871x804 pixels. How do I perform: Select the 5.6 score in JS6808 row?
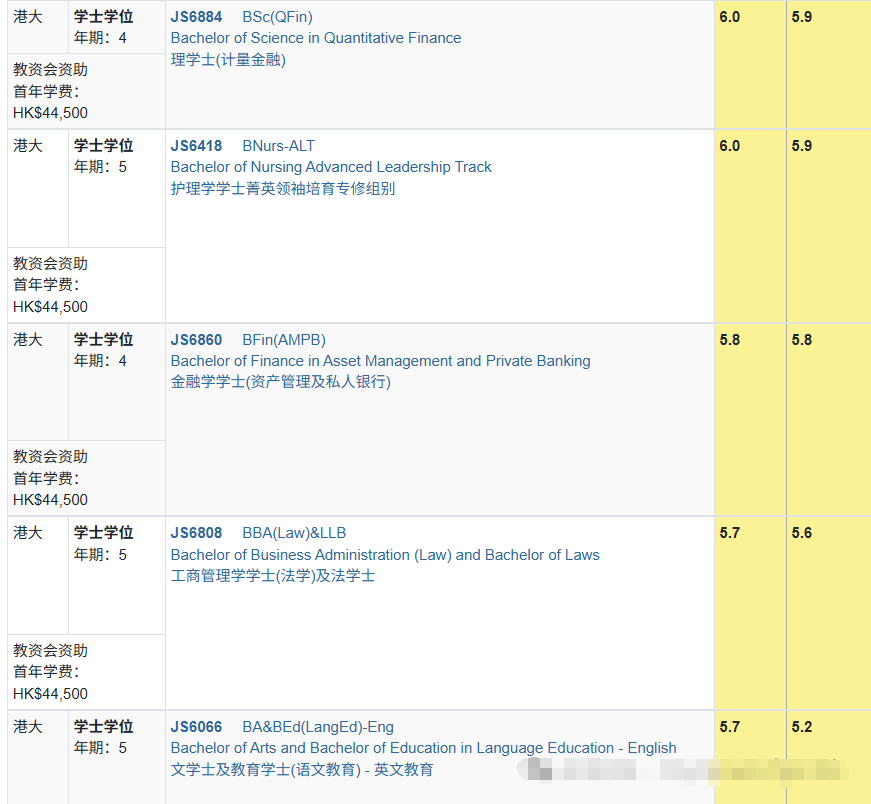tap(802, 533)
